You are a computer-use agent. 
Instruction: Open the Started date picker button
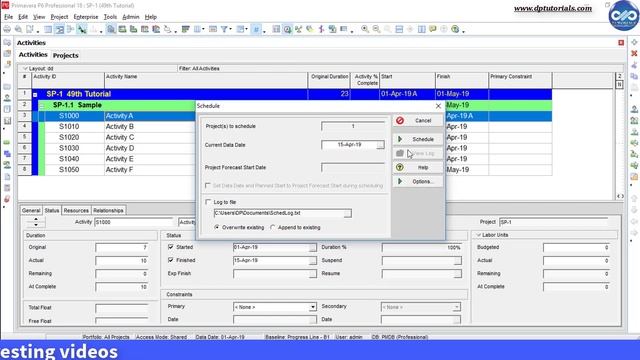(x=312, y=248)
